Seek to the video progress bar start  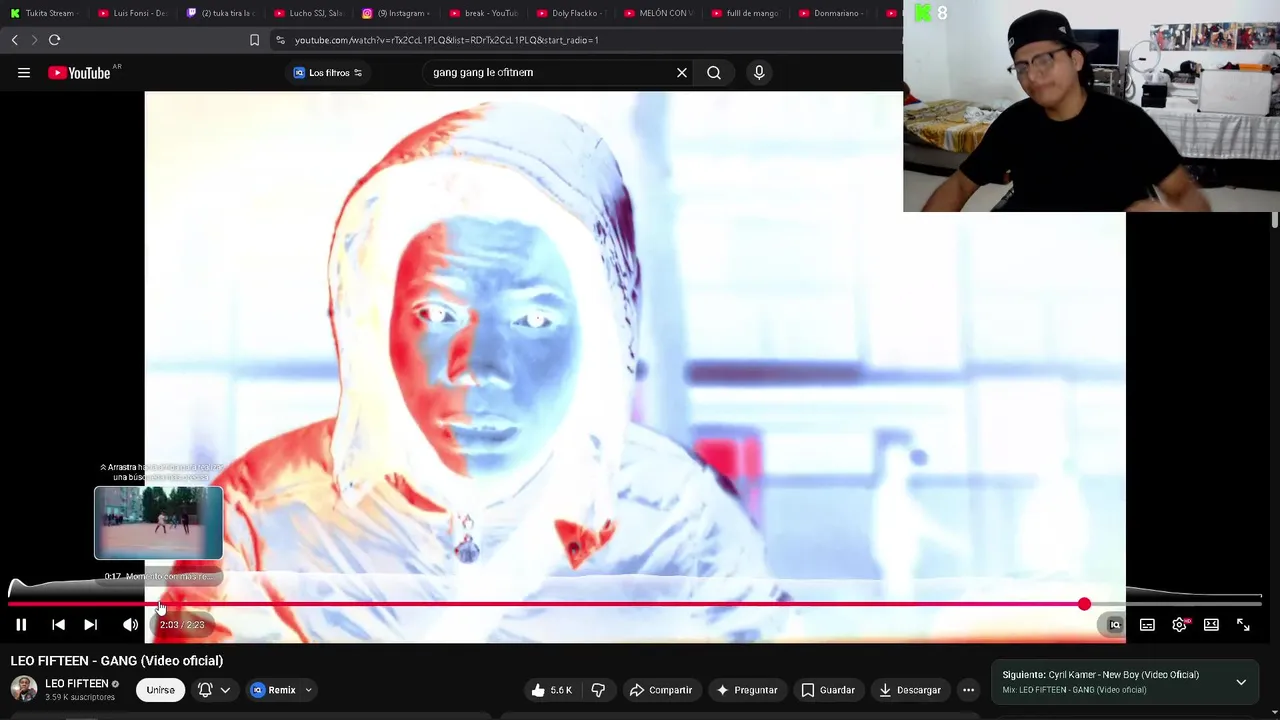pos(11,604)
